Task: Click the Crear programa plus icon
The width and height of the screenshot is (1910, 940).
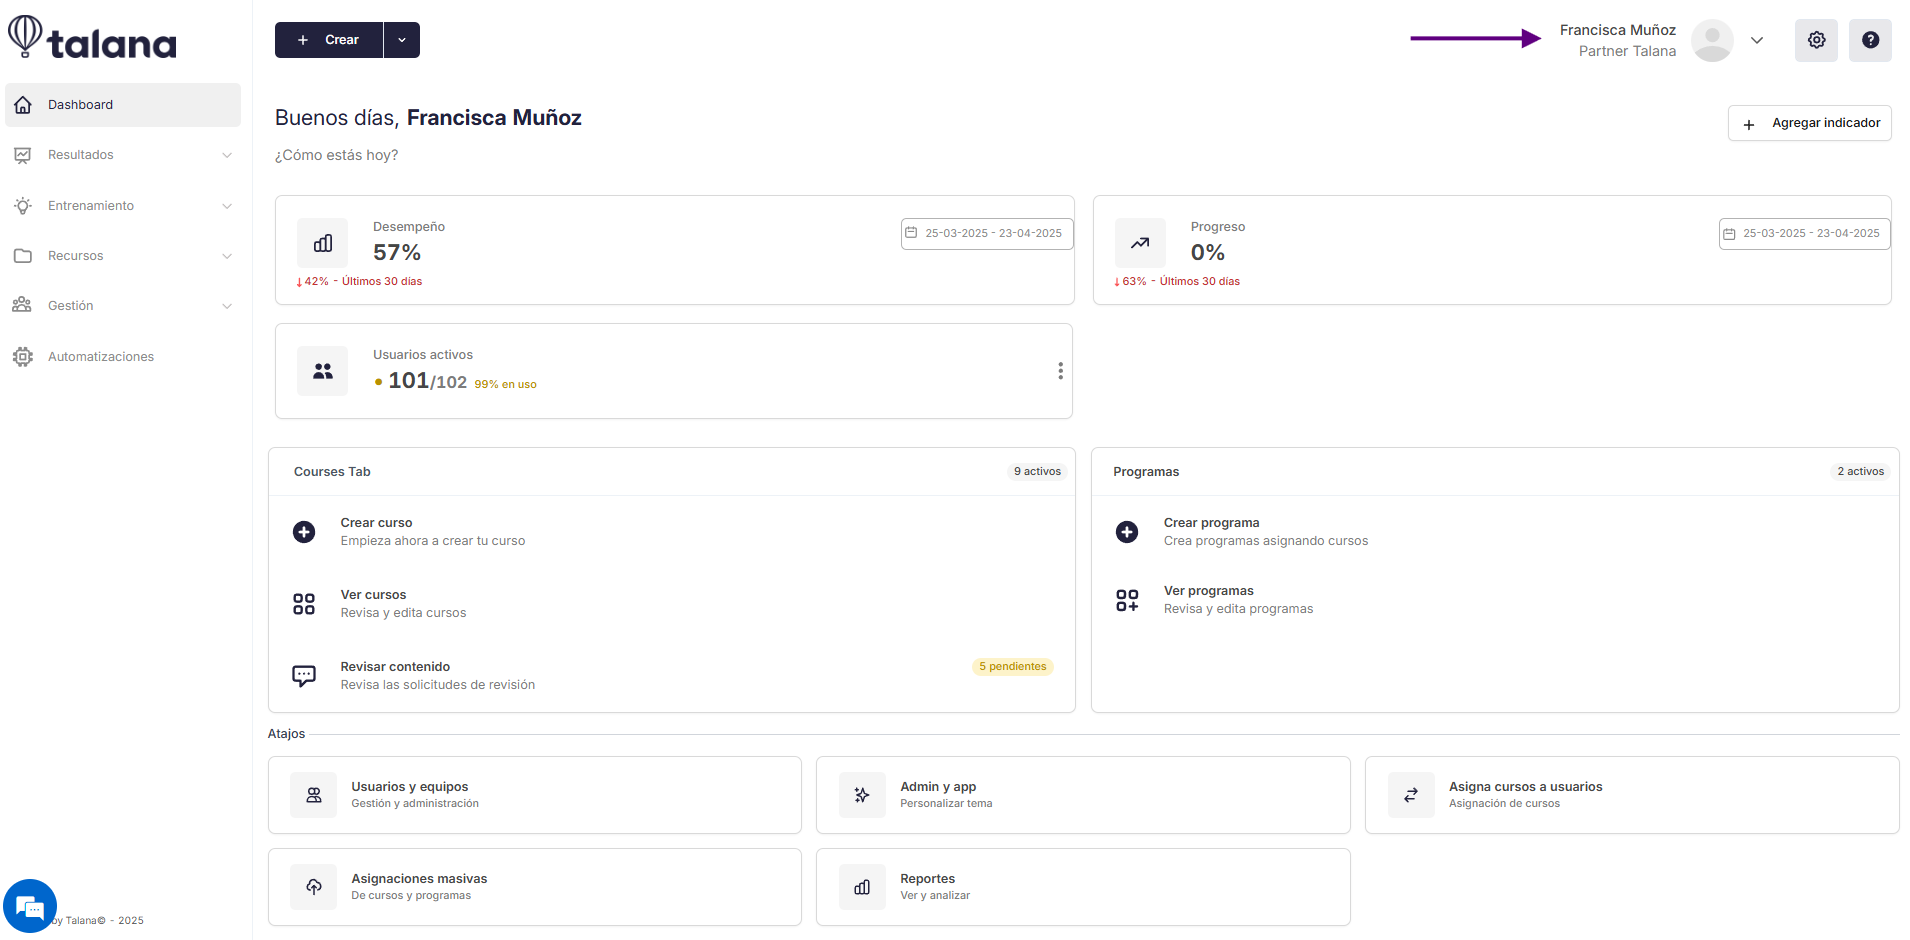Action: click(x=1127, y=532)
